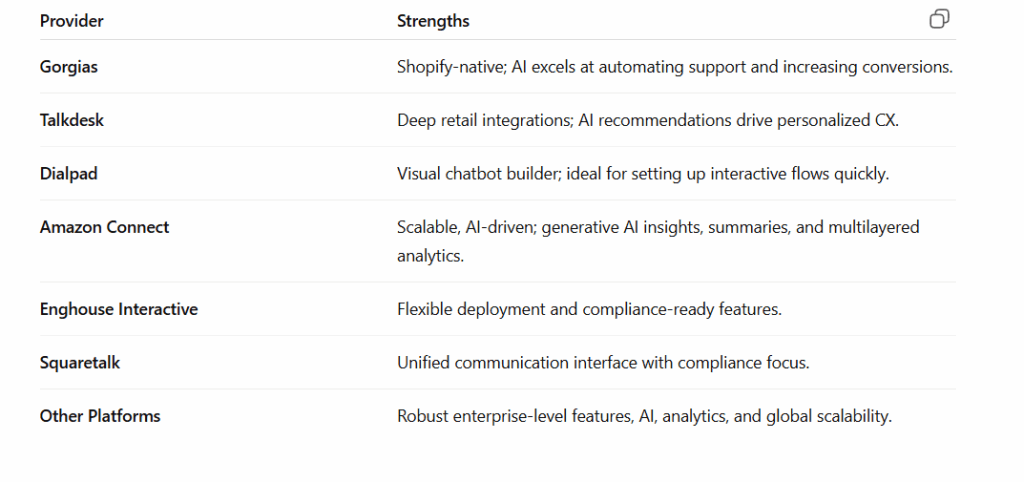Click the Squaretalk provider name
Image resolution: width=1024 pixels, height=482 pixels.
[x=80, y=362]
